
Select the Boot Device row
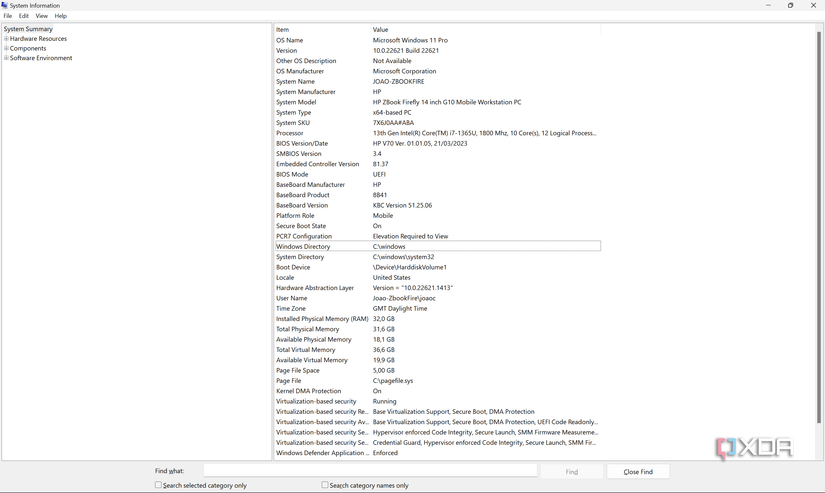coord(437,267)
